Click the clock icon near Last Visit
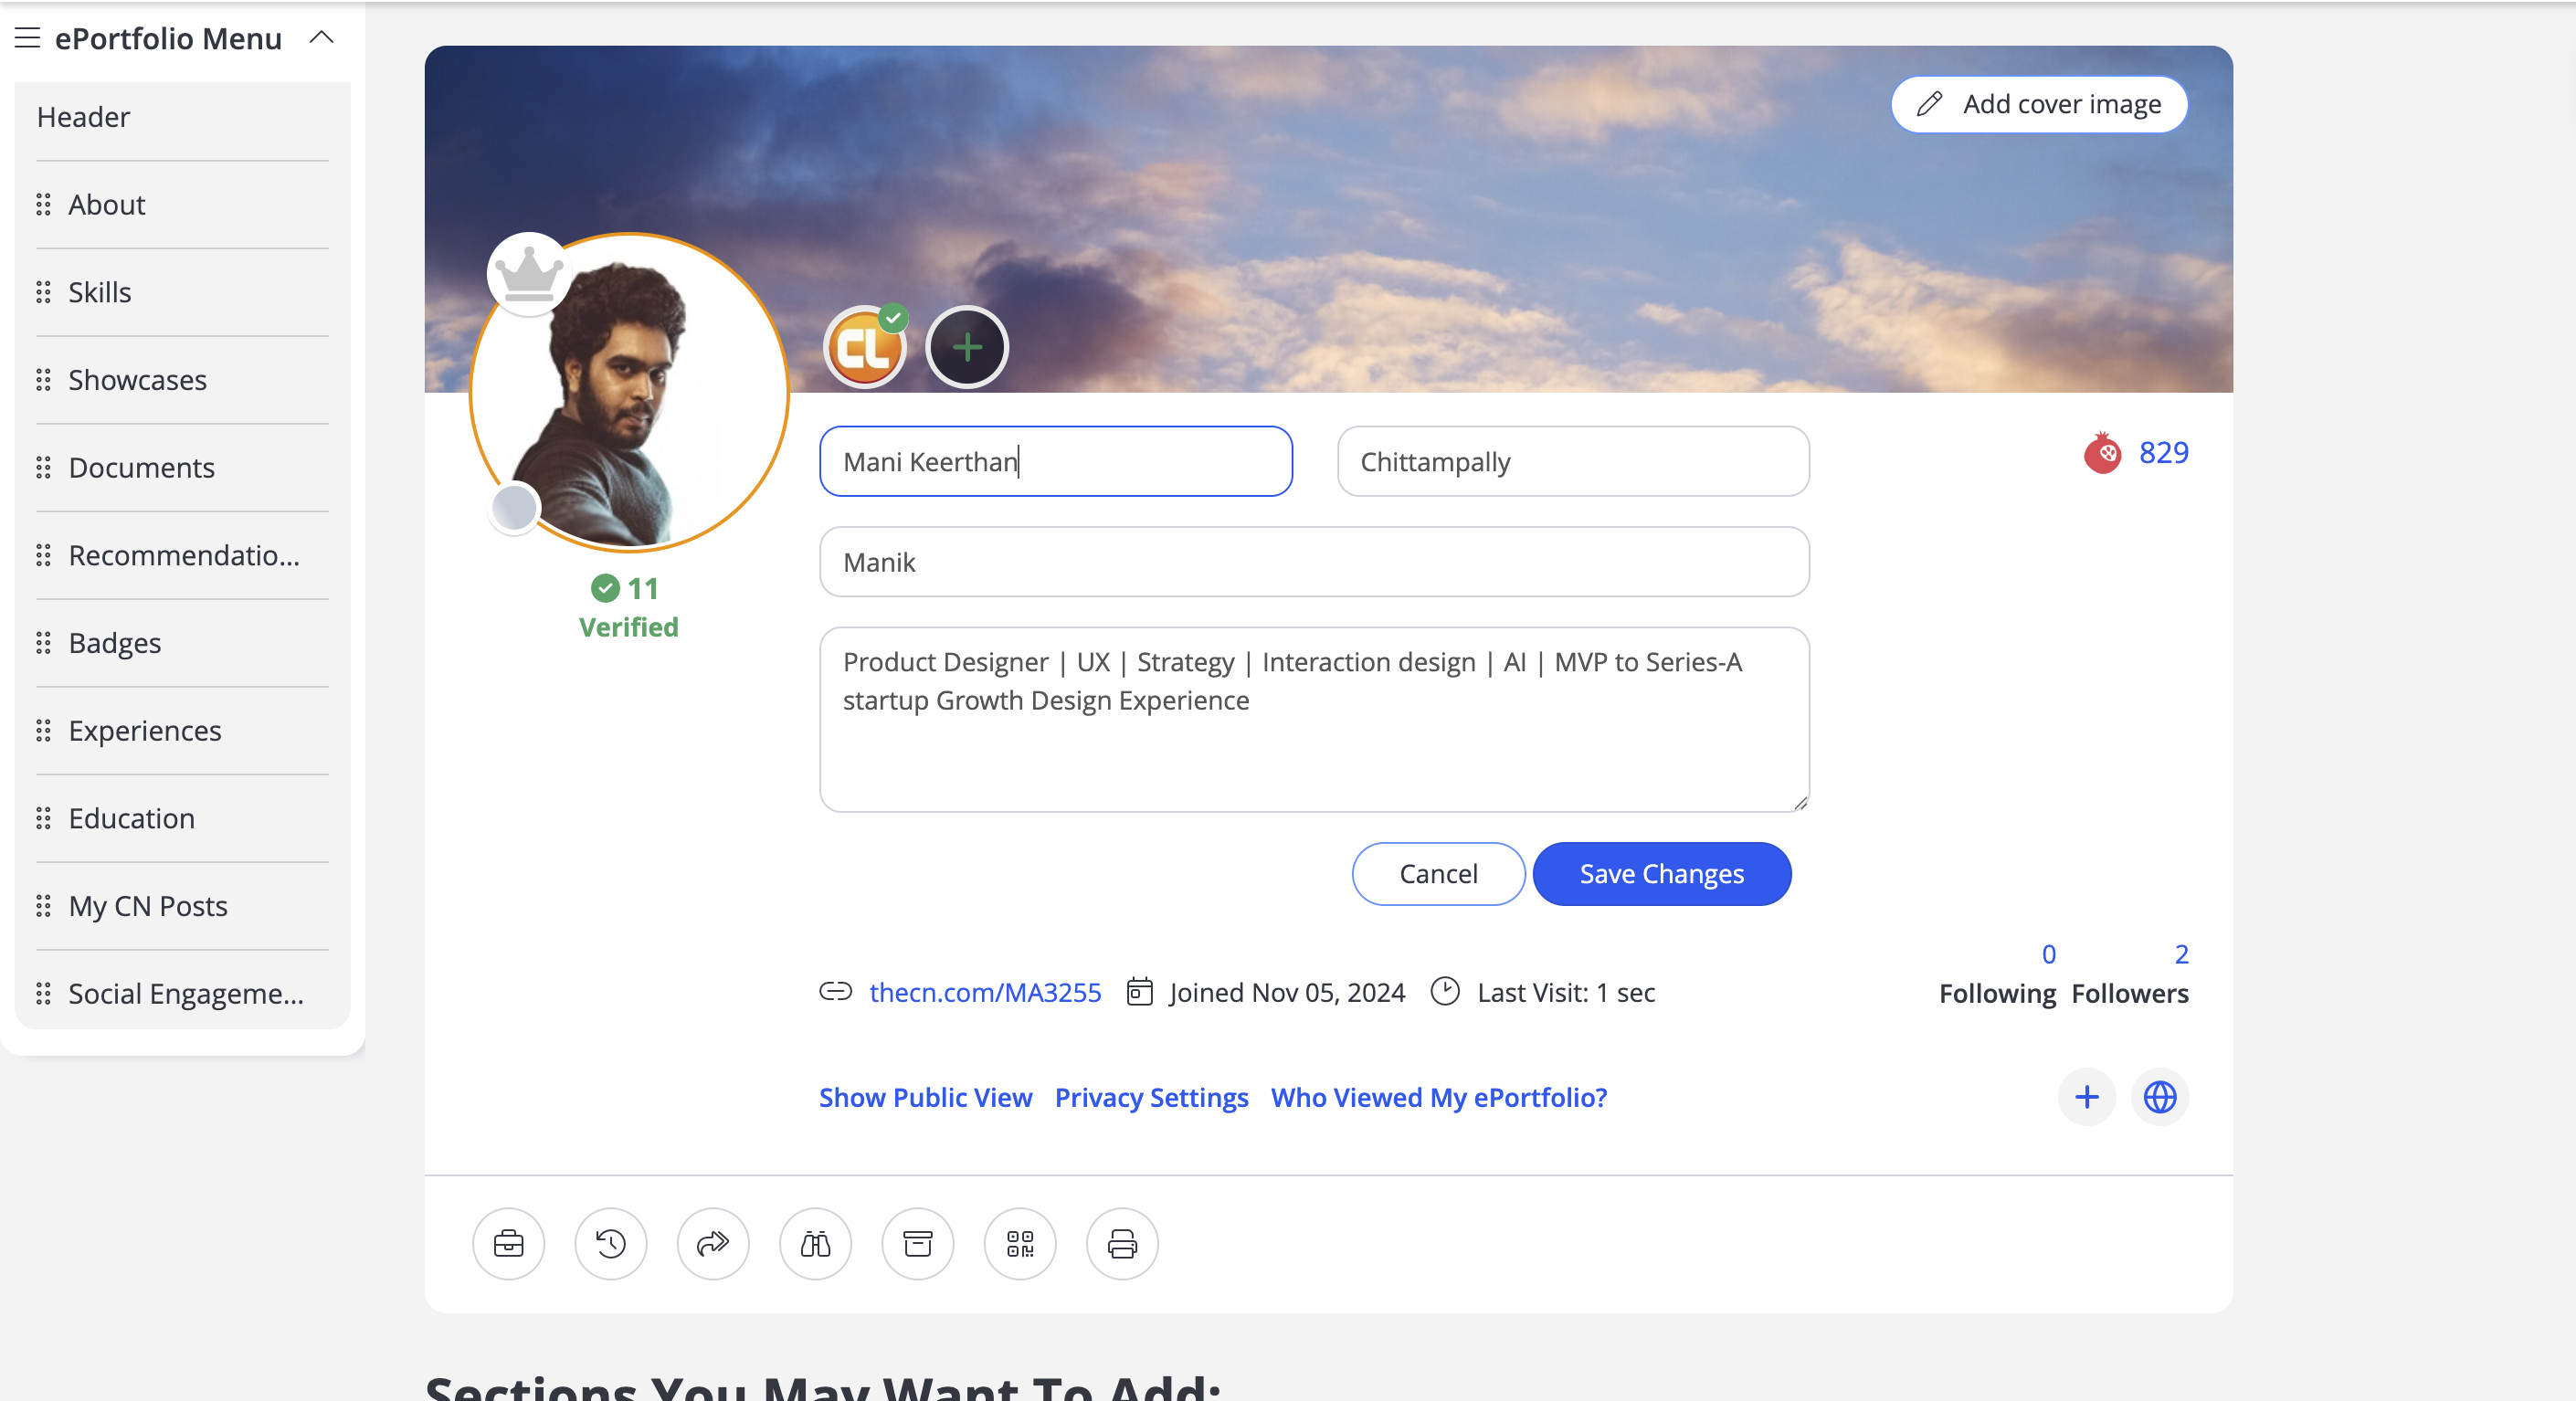Screen dimensions: 2576x1401 pos(1445,992)
